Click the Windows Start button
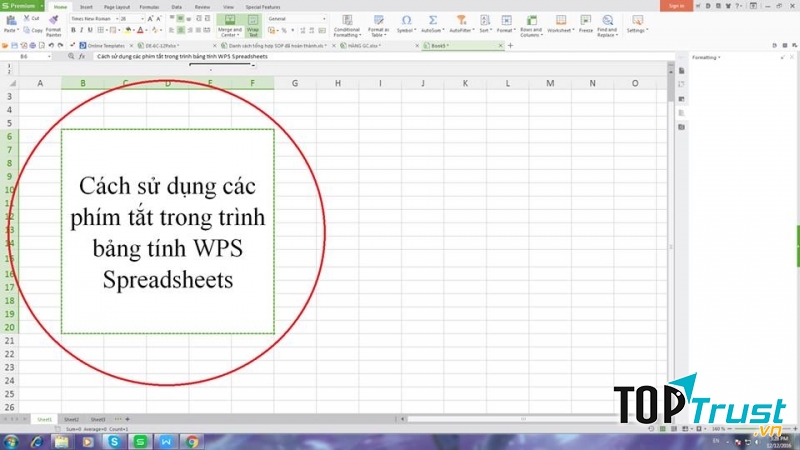Screen dimensions: 800x450 point(10,441)
